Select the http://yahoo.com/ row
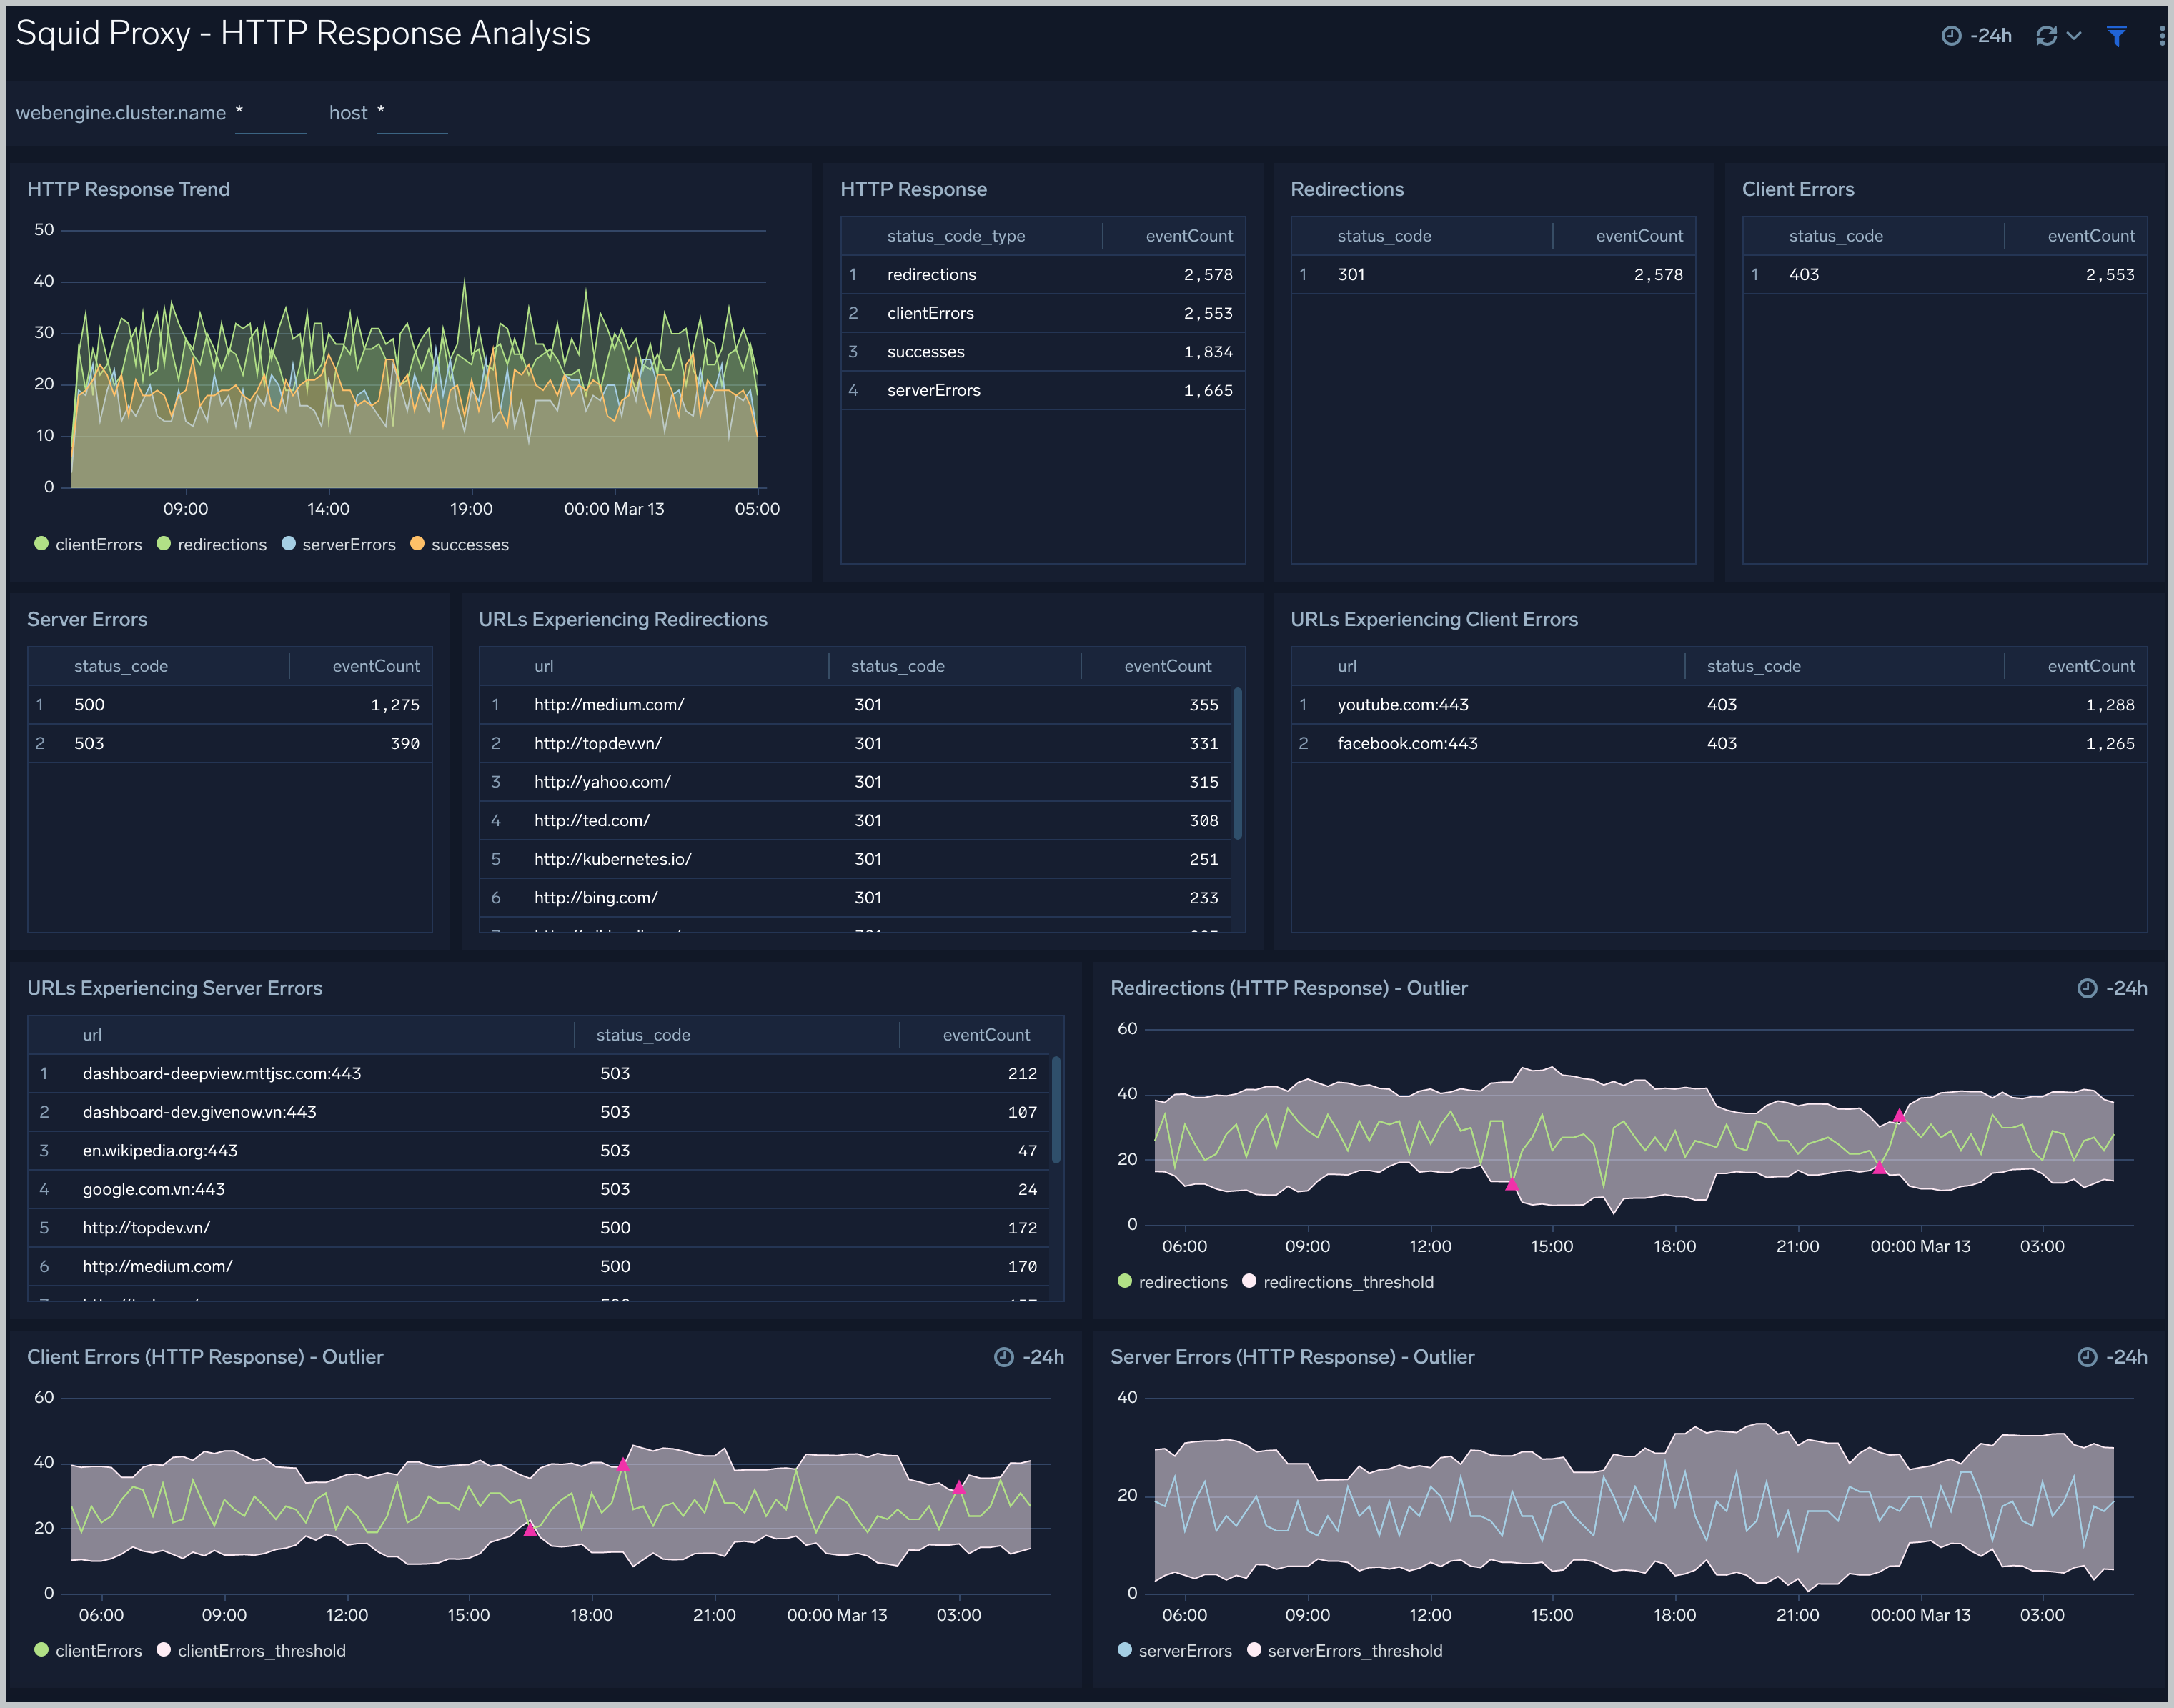The height and width of the screenshot is (1708, 2174). click(856, 782)
